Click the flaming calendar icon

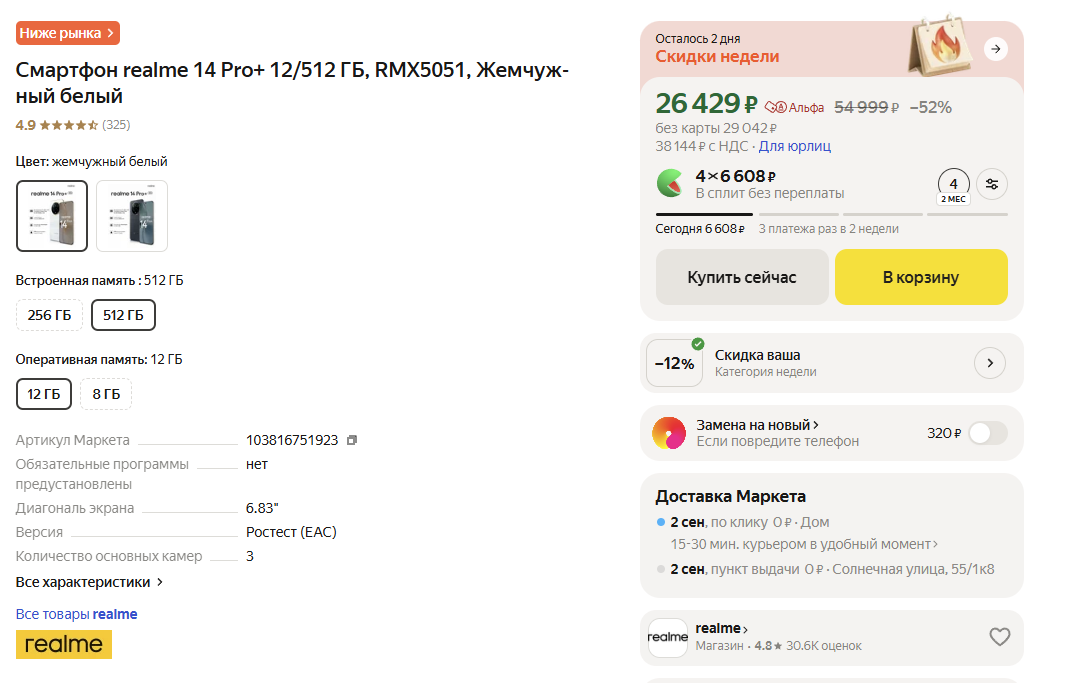[x=941, y=45]
